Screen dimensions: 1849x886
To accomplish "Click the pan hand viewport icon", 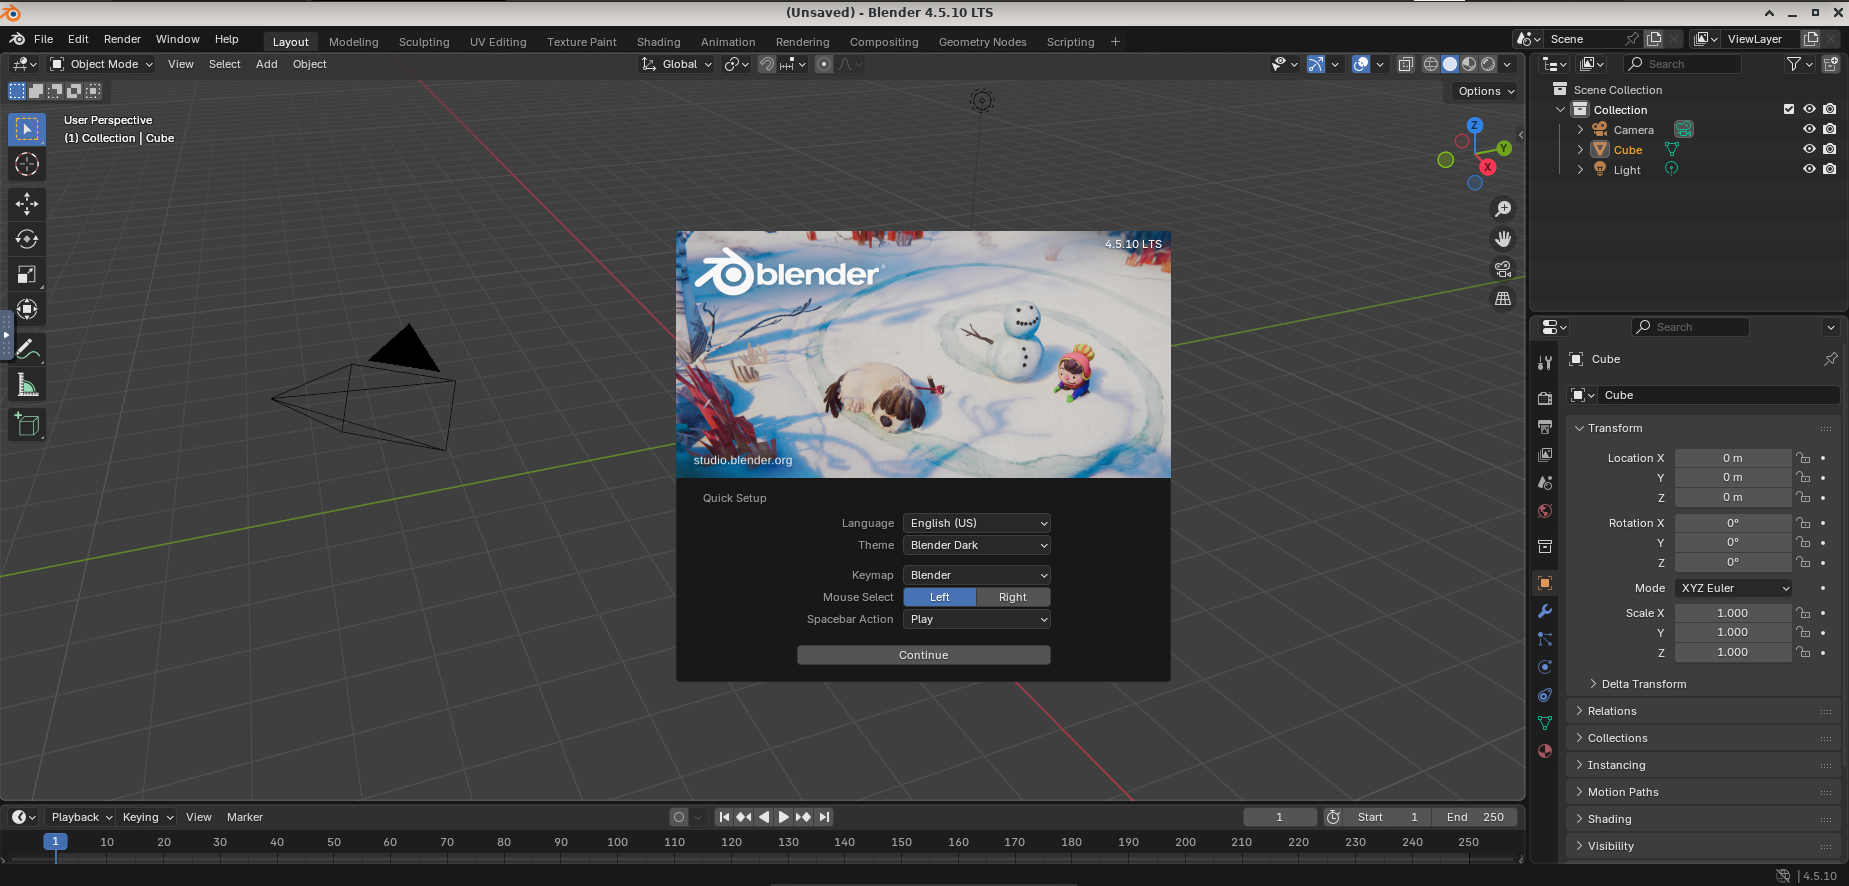I will [x=1502, y=239].
